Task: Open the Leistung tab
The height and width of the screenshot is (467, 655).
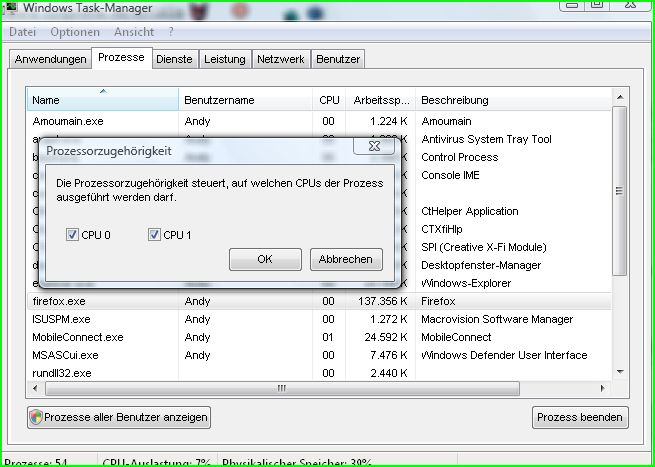Action: [225, 59]
